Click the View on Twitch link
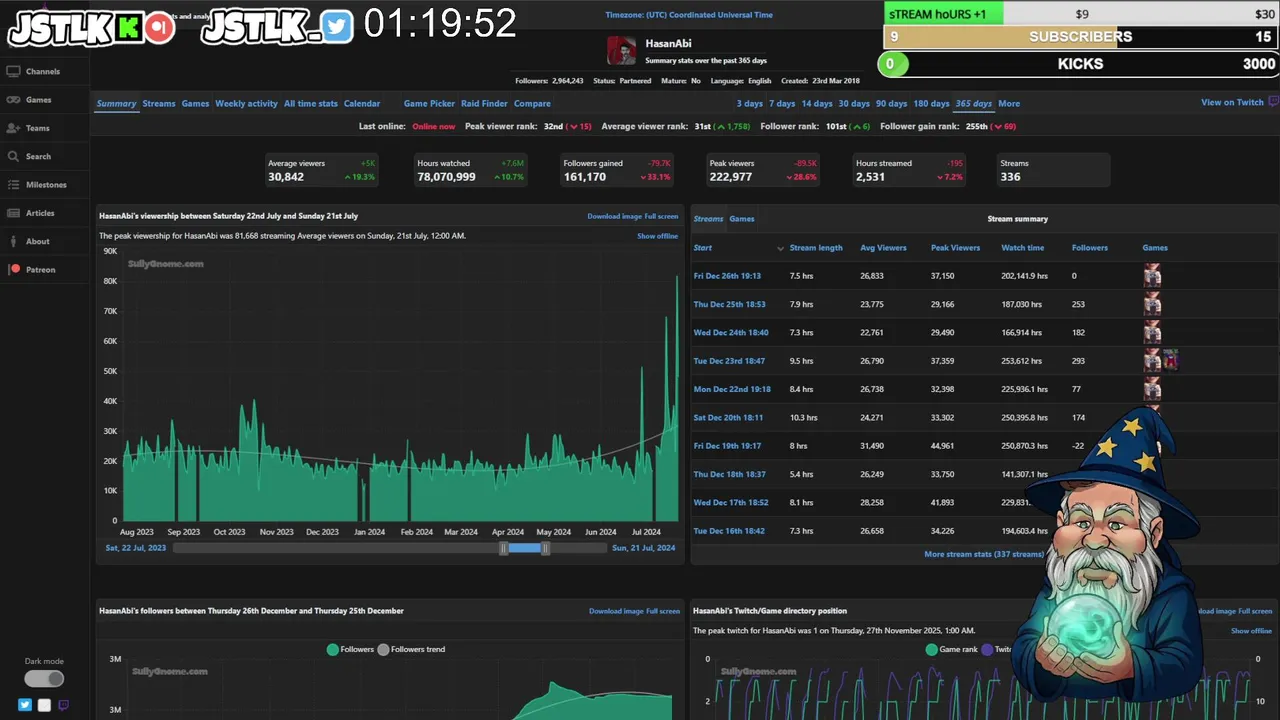1280x720 pixels. click(1232, 102)
